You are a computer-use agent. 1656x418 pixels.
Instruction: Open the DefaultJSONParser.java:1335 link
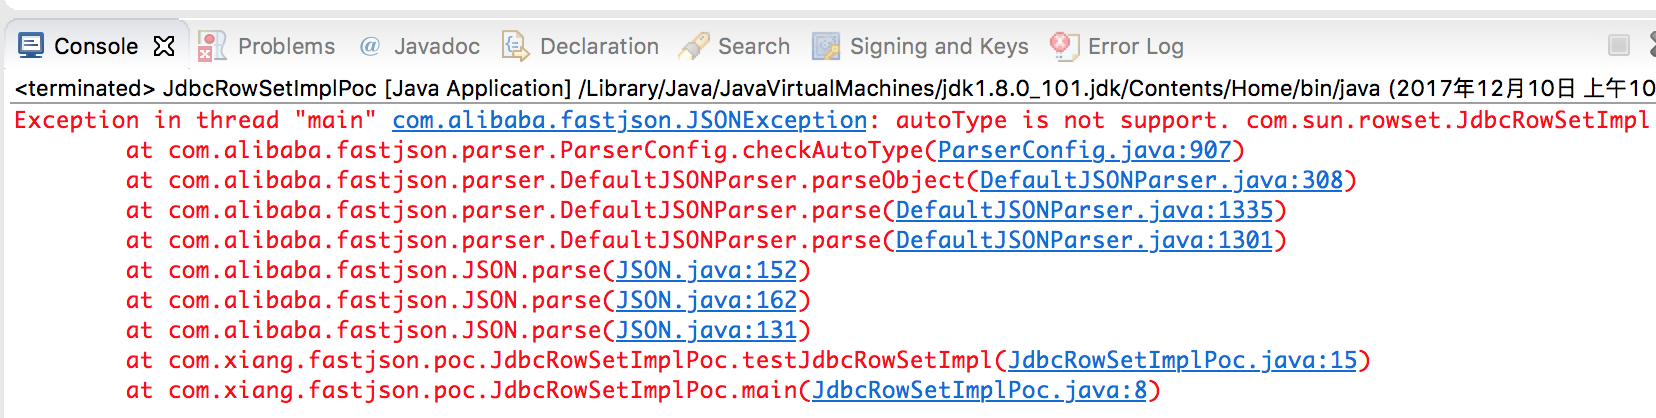point(1084,210)
